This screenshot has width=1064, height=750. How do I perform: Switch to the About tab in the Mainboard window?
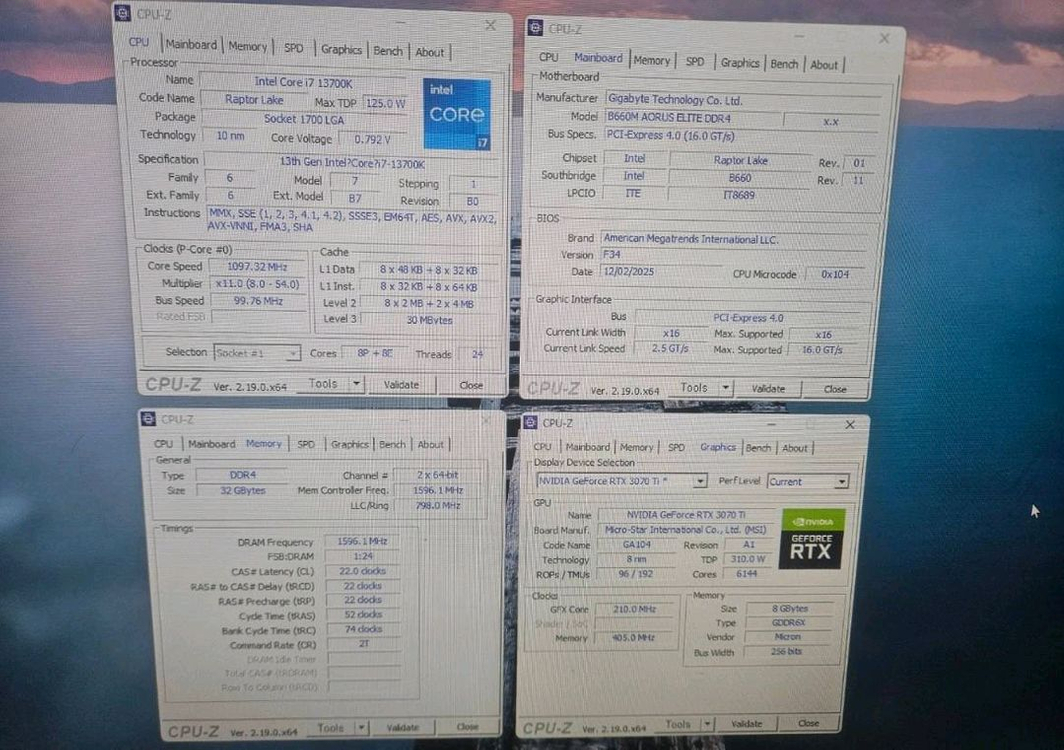(824, 64)
